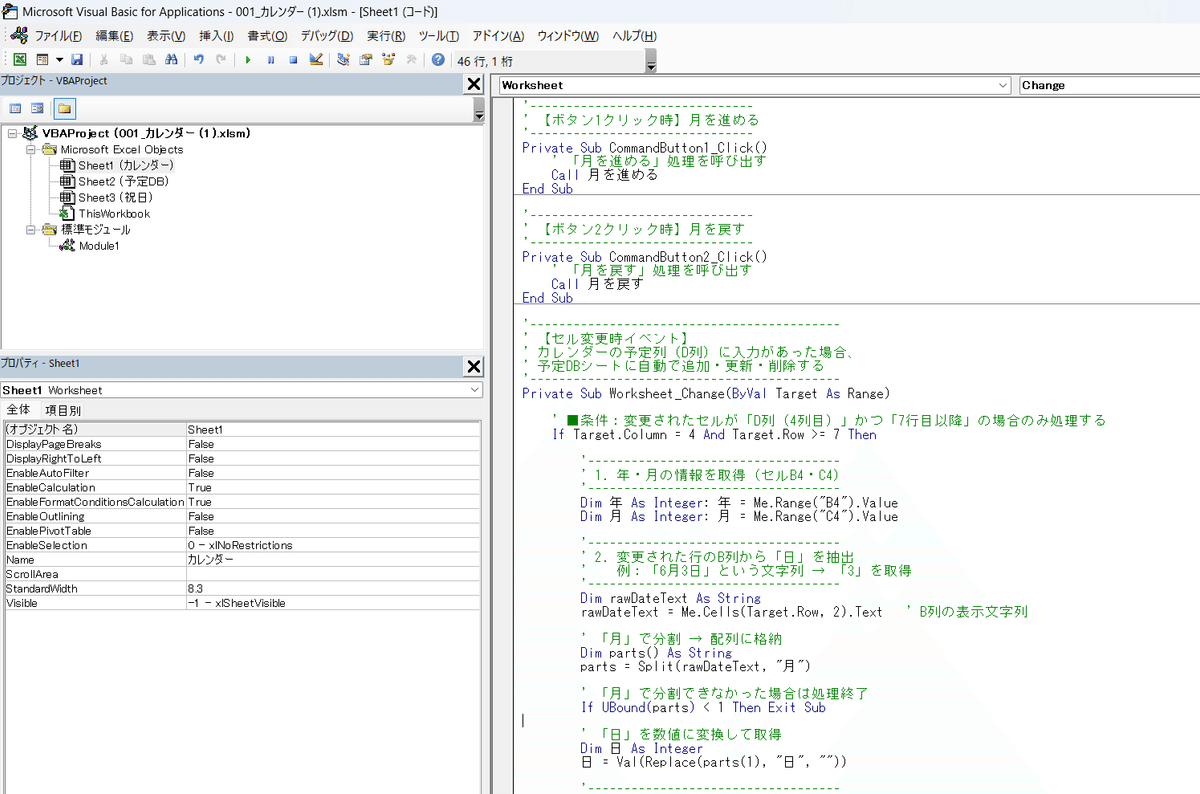Switch to Excel with the View Excel icon
Image resolution: width=1200 pixels, height=794 pixels.
coord(18,59)
